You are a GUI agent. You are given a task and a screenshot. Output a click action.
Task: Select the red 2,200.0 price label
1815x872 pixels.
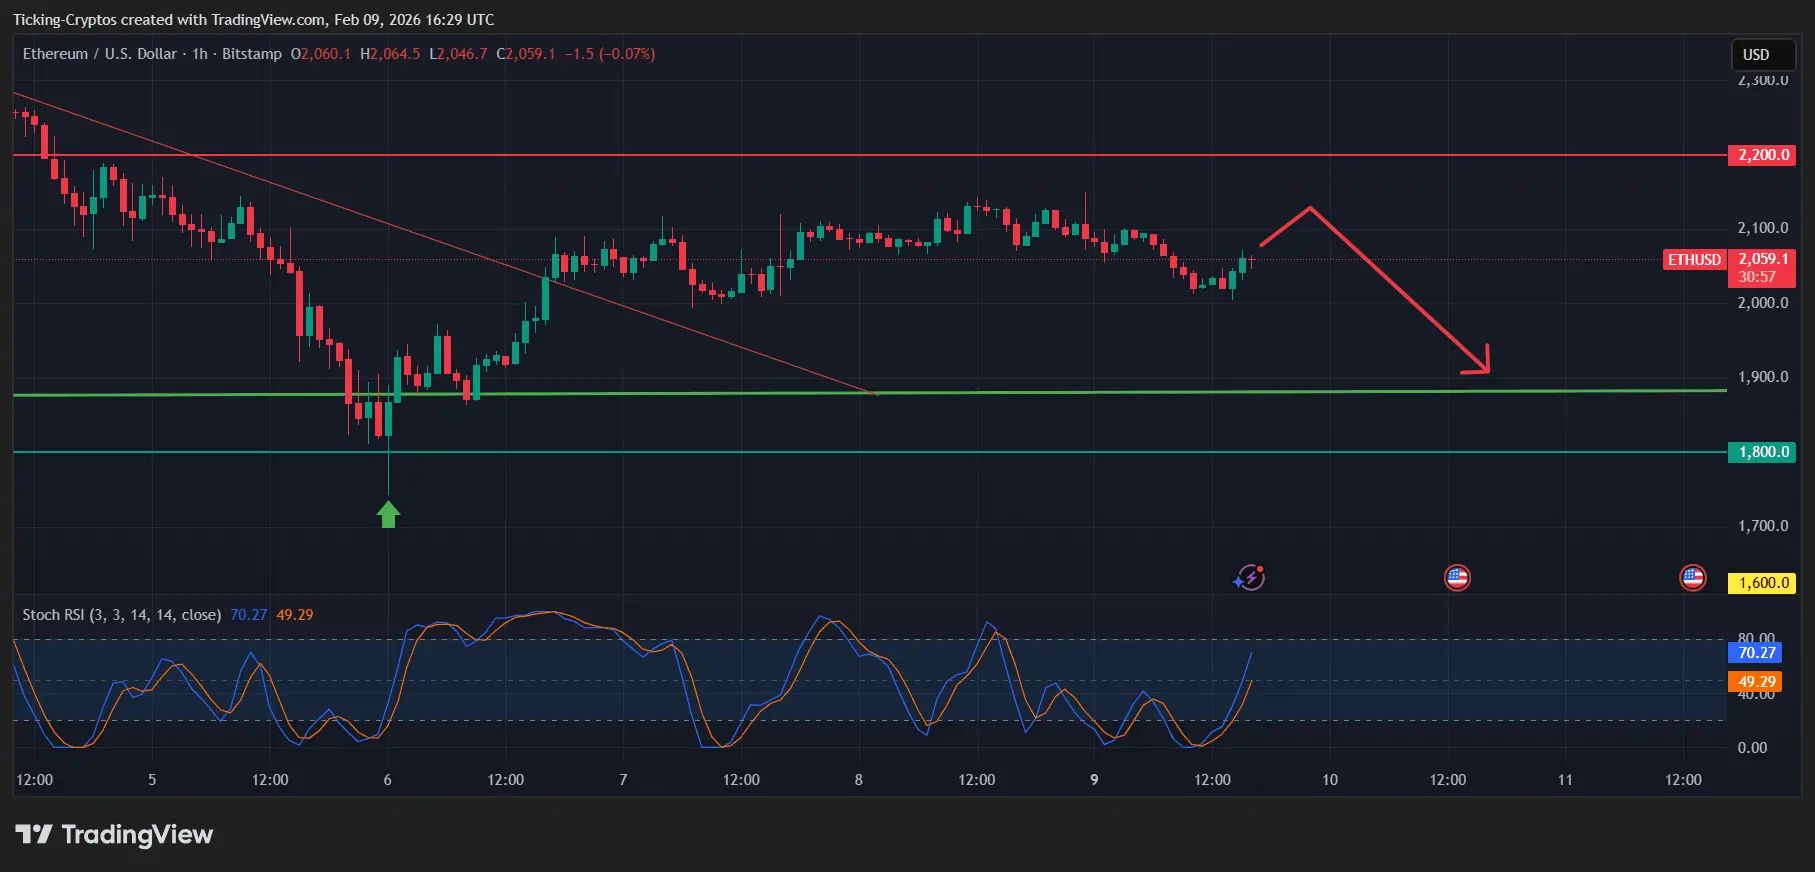coord(1761,155)
